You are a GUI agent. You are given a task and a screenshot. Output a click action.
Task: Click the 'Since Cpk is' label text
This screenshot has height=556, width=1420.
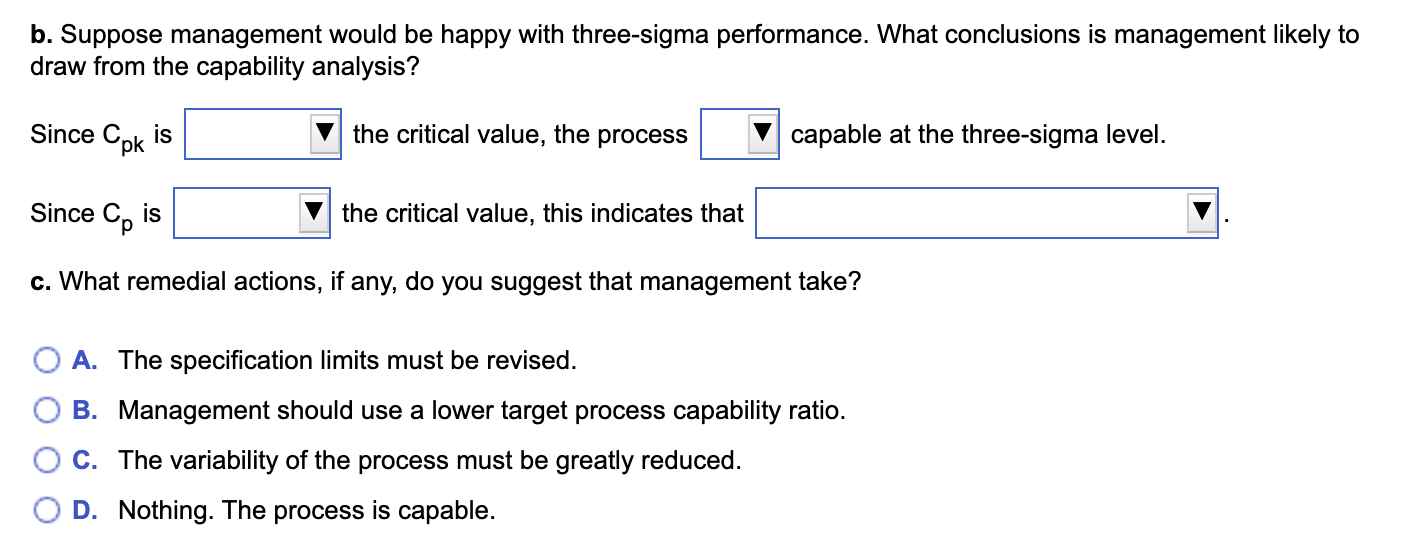(100, 135)
